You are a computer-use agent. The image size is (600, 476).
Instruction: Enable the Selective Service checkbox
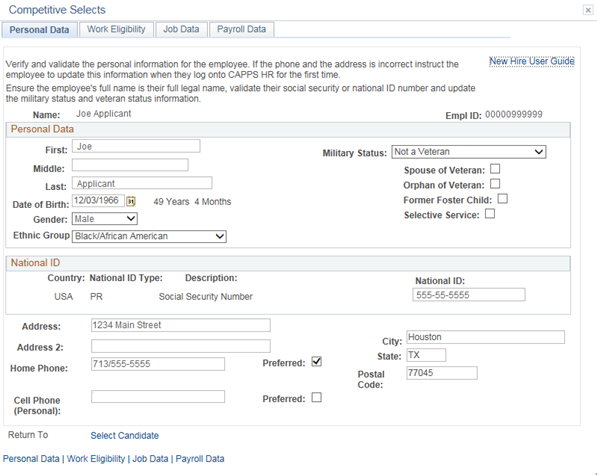pyautogui.click(x=489, y=213)
